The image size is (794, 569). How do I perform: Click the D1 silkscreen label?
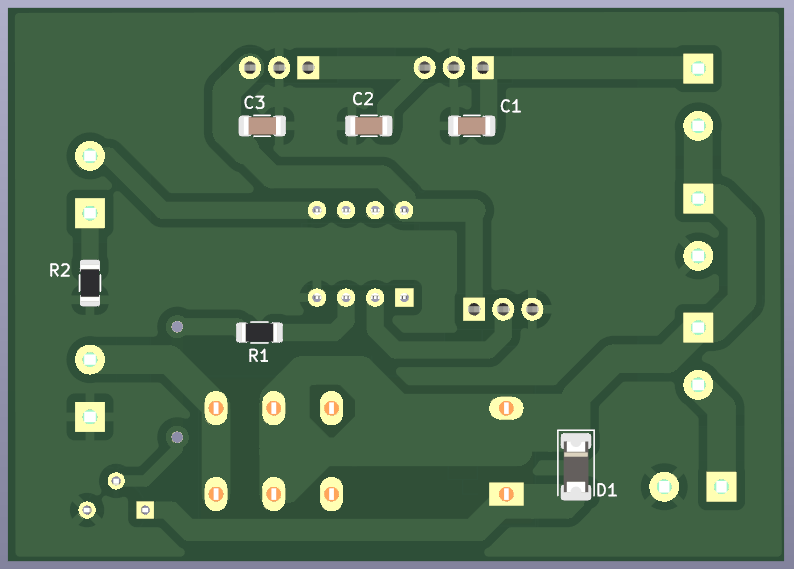pos(607,490)
